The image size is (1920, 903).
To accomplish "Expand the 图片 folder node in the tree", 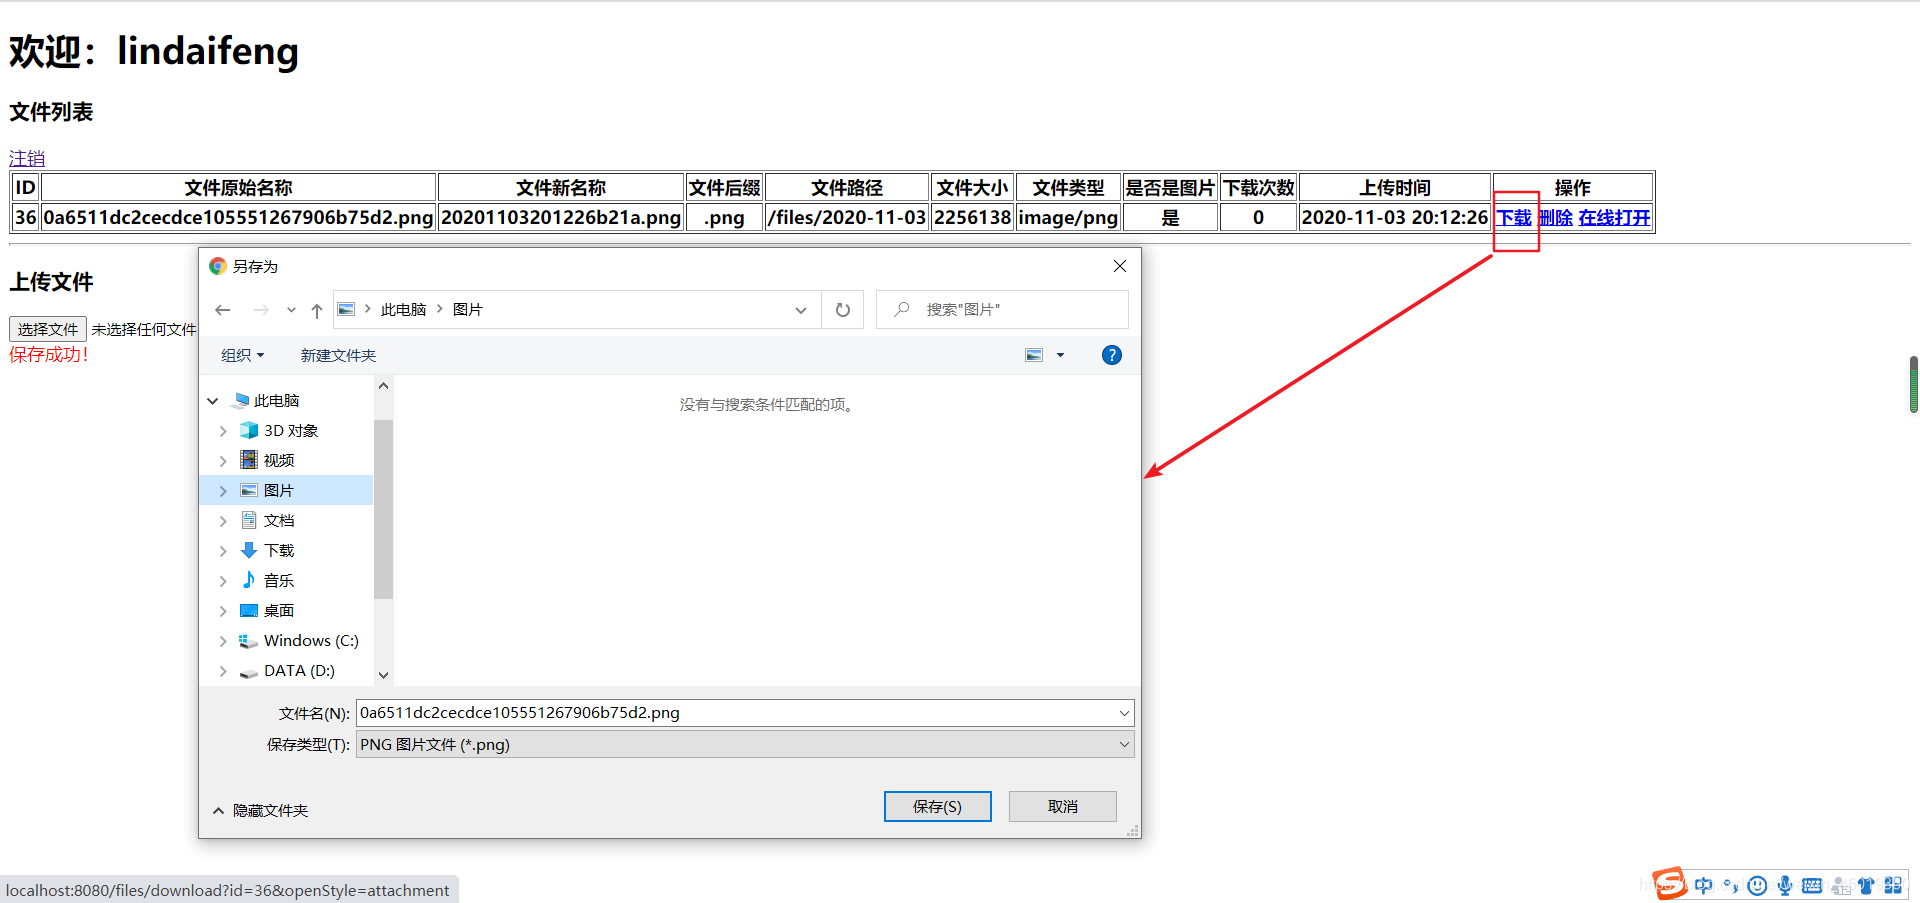I will click(x=223, y=491).
